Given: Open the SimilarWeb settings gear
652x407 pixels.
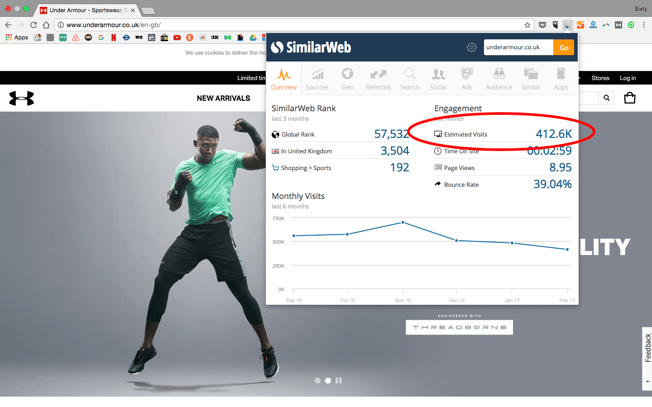Looking at the screenshot, I should 471,47.
